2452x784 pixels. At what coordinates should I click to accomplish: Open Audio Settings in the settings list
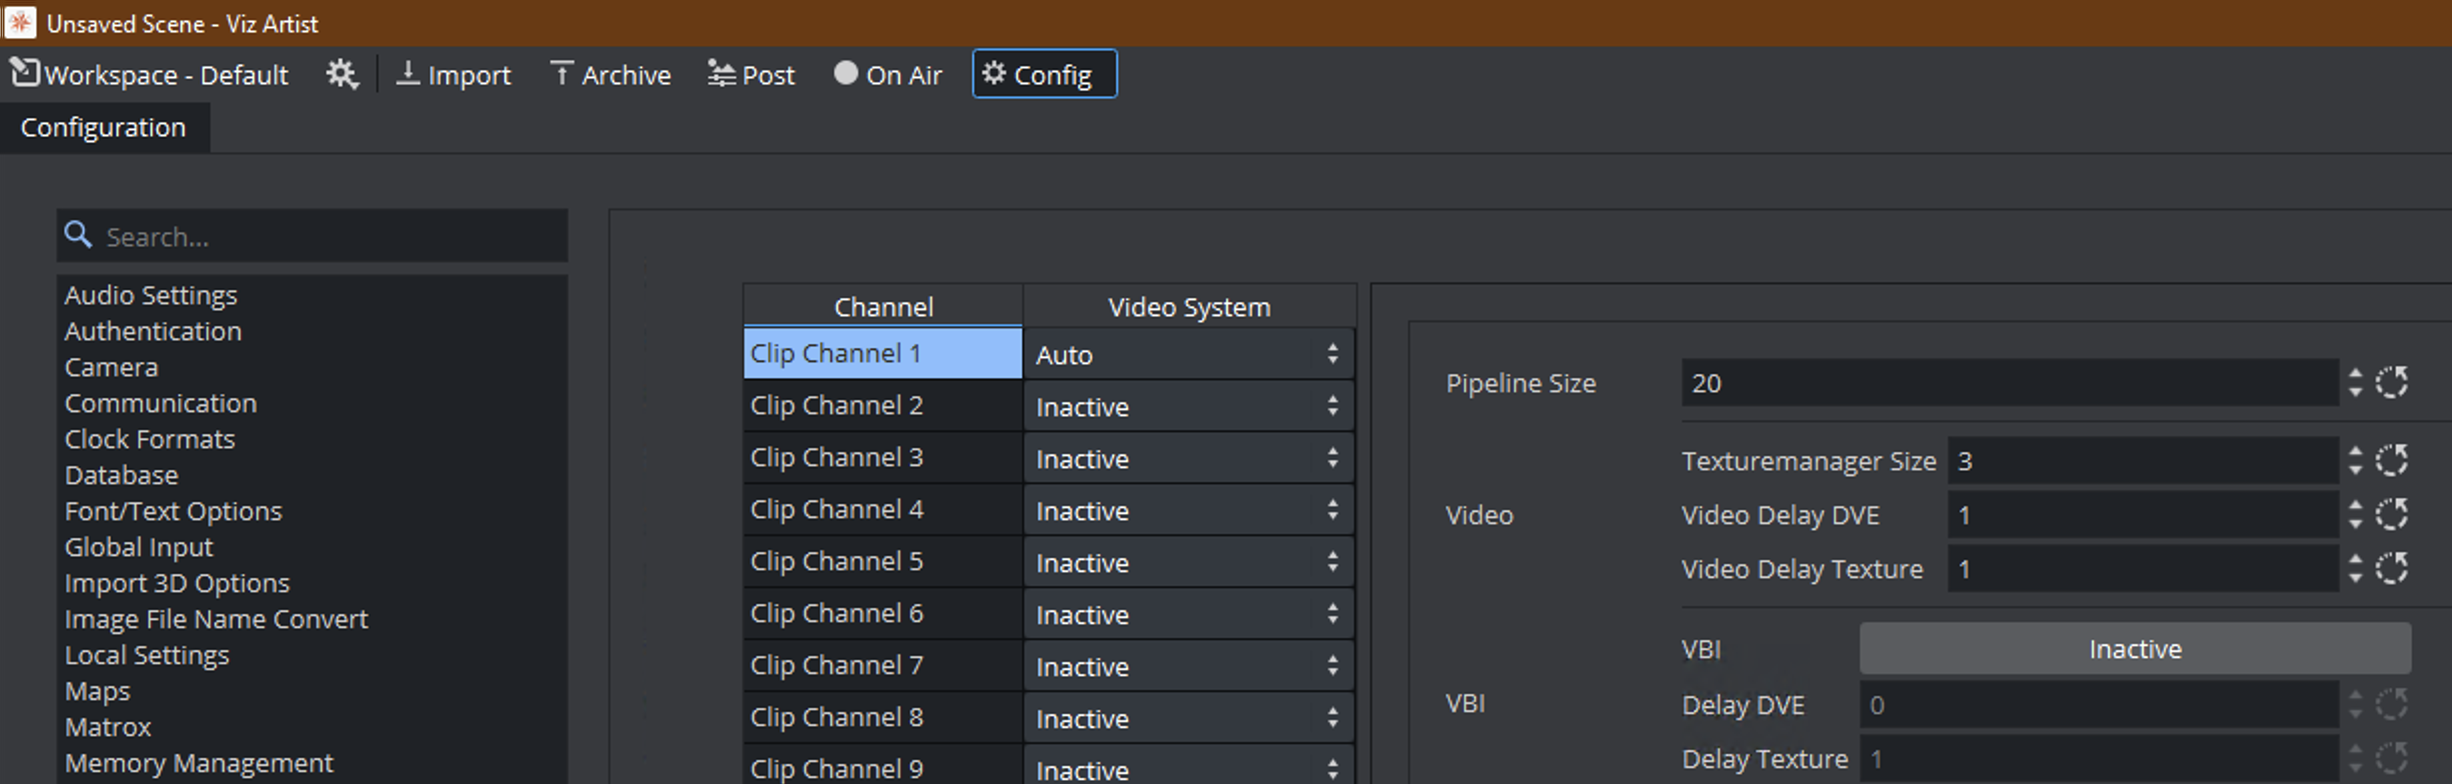click(151, 295)
